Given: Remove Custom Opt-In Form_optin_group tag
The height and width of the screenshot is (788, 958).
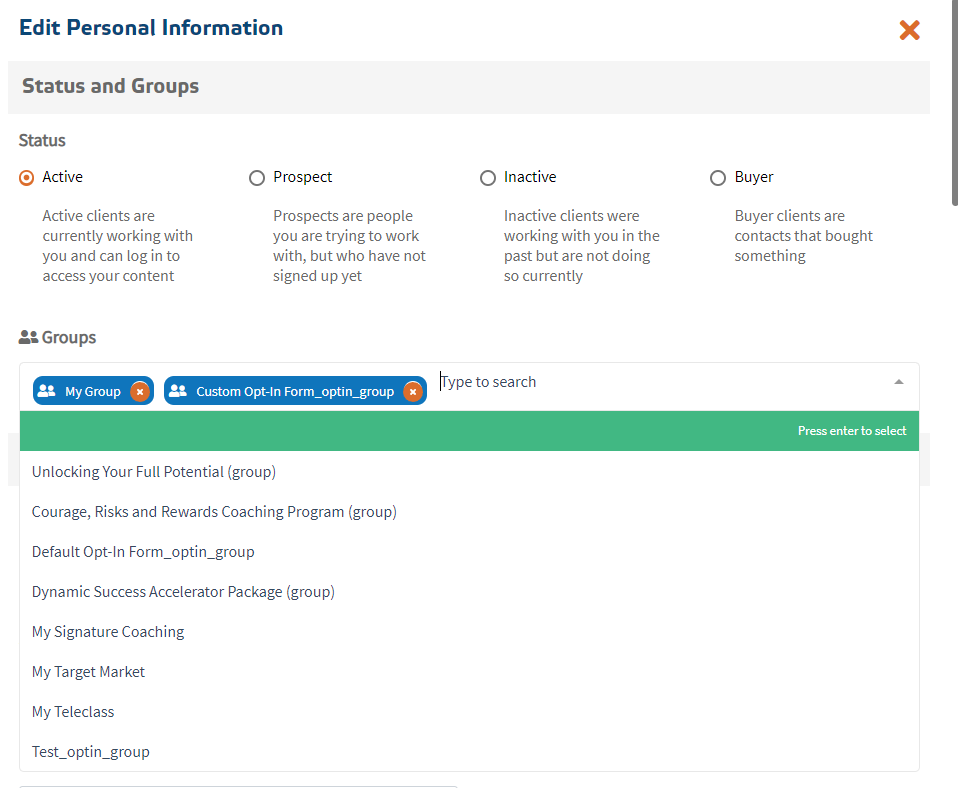Looking at the screenshot, I should (412, 391).
